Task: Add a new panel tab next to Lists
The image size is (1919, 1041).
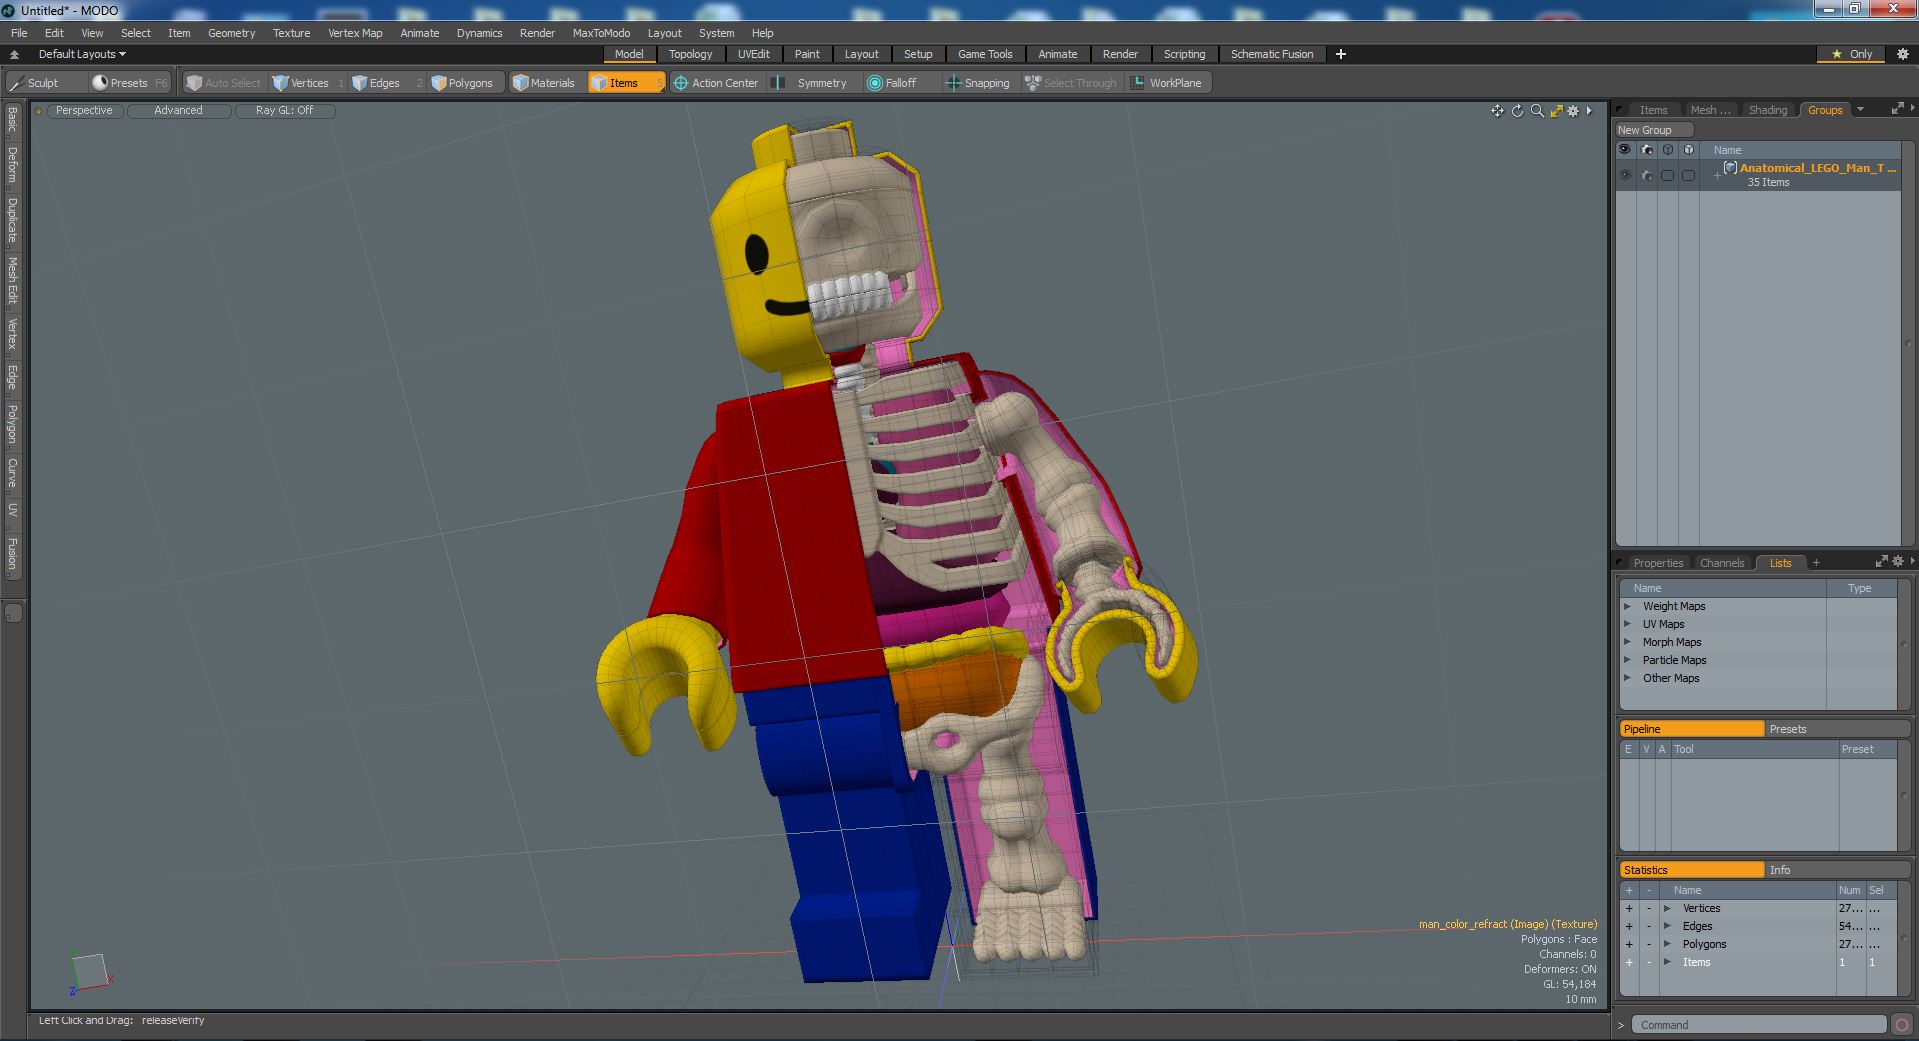Action: point(1816,563)
